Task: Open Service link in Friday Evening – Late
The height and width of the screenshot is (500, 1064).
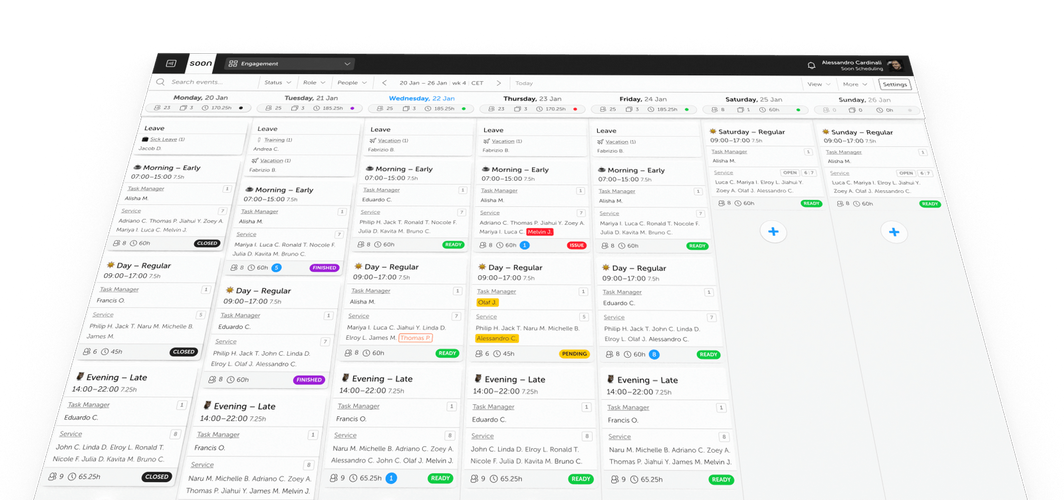Action: click(x=620, y=437)
